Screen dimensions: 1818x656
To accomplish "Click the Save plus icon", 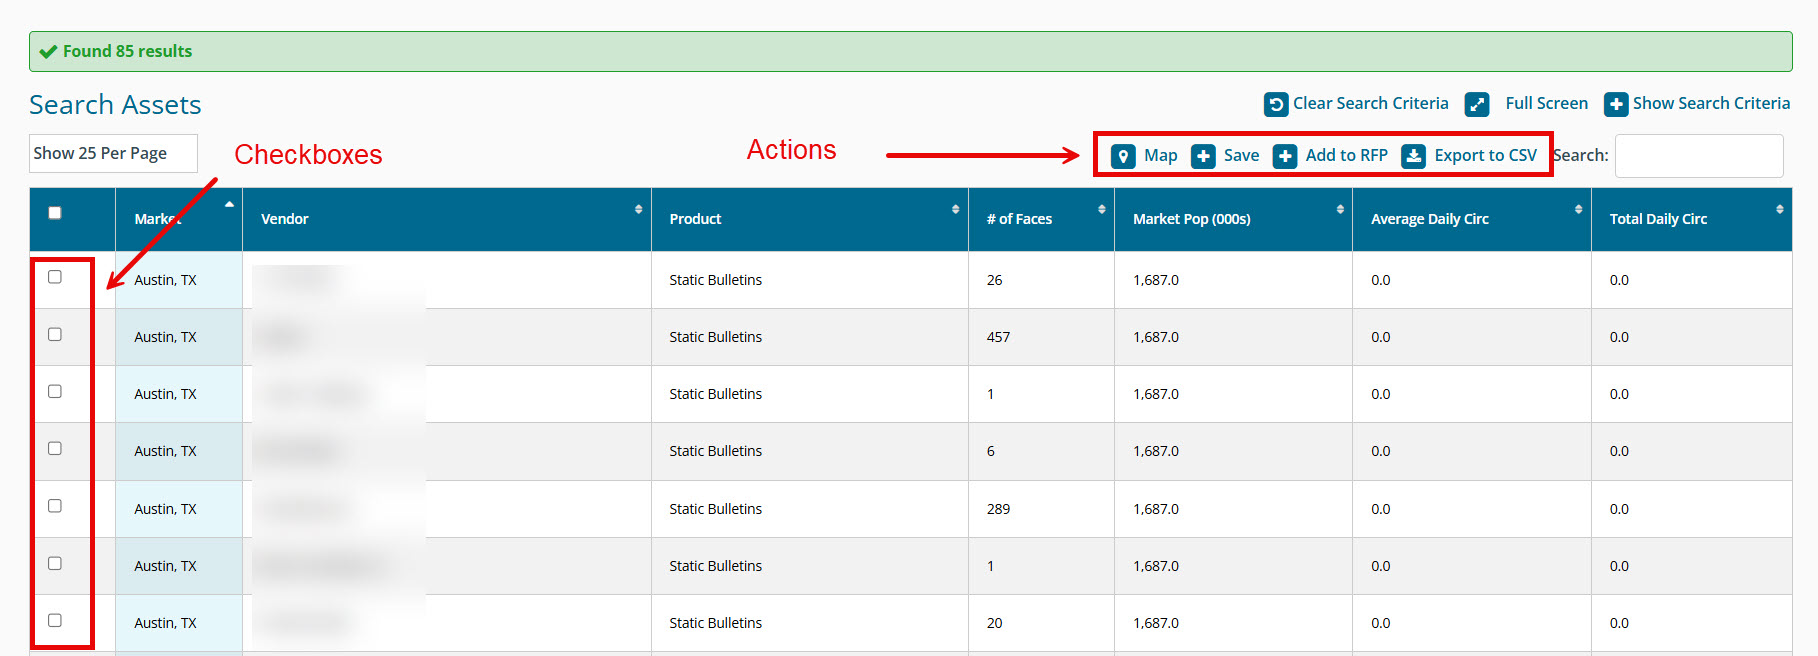I will (x=1203, y=156).
